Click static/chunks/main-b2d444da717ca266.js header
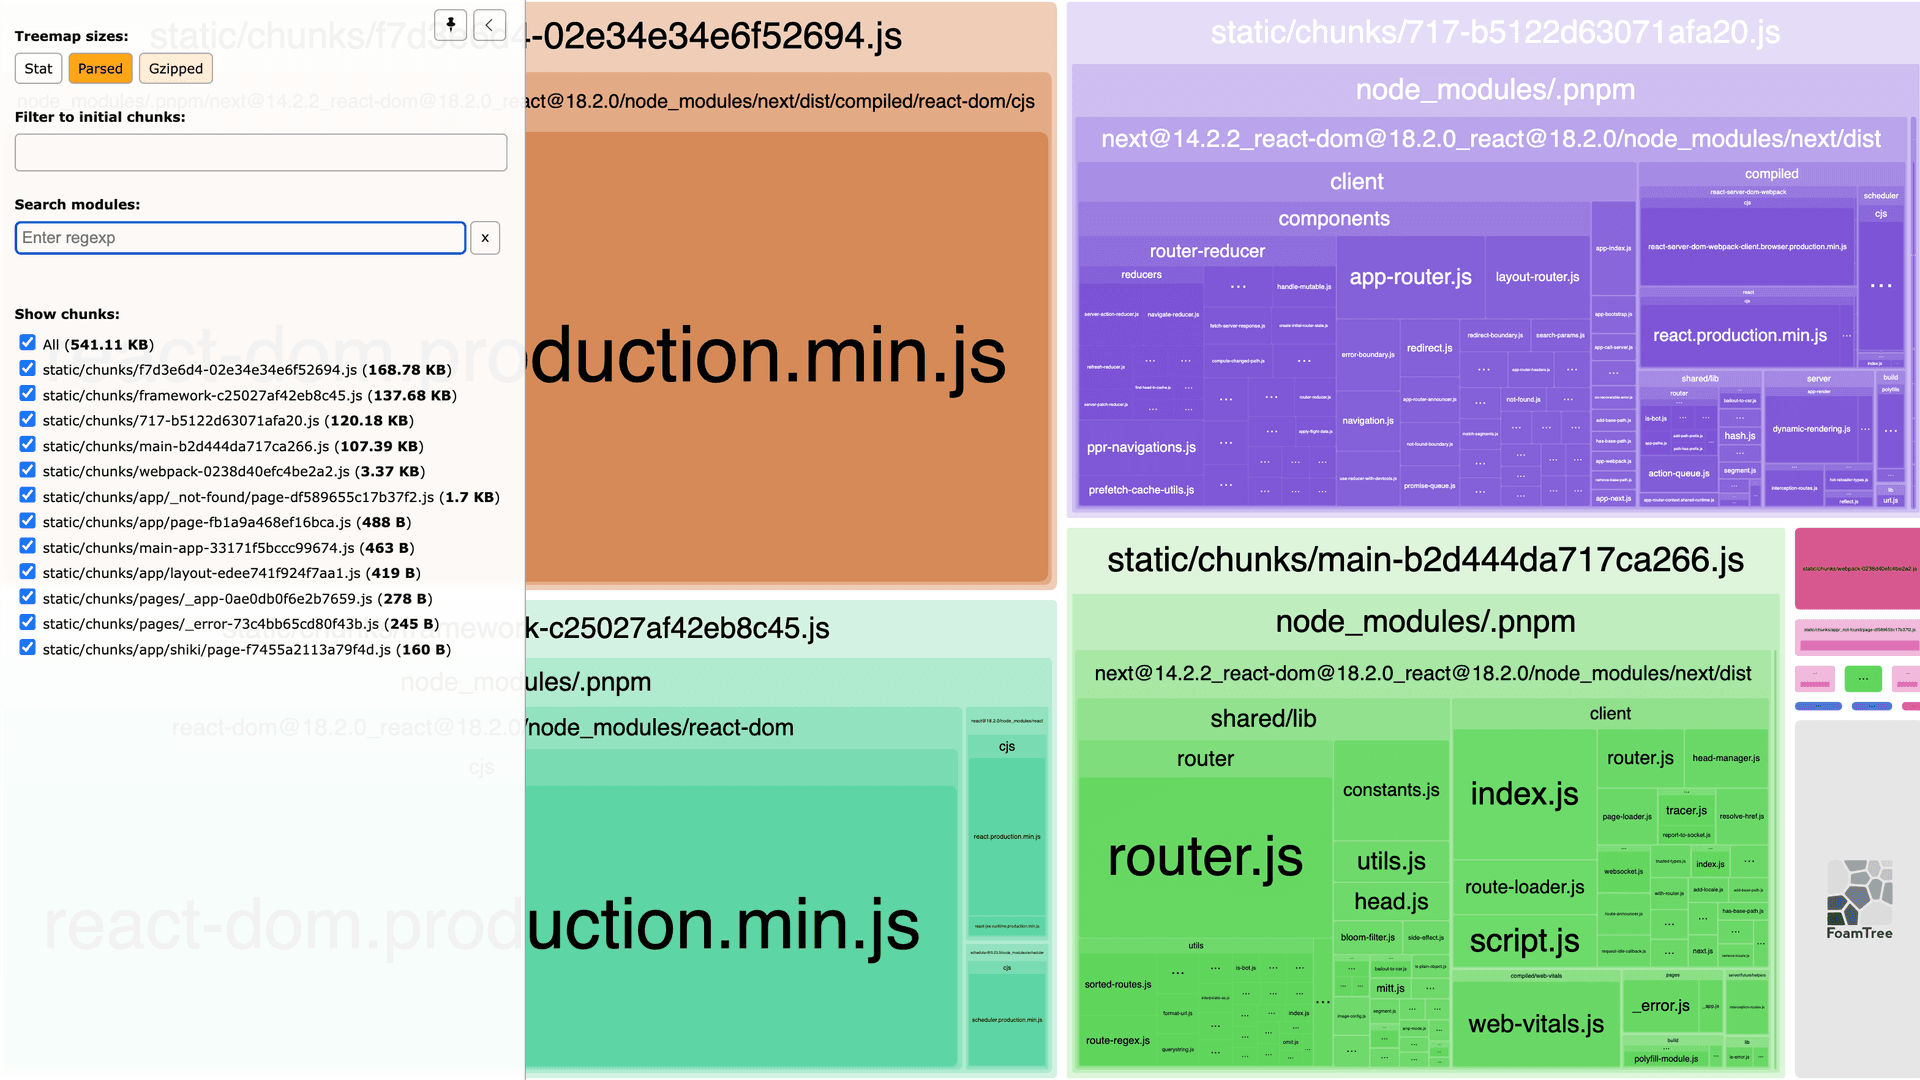The height and width of the screenshot is (1080, 1920). 1425,560
